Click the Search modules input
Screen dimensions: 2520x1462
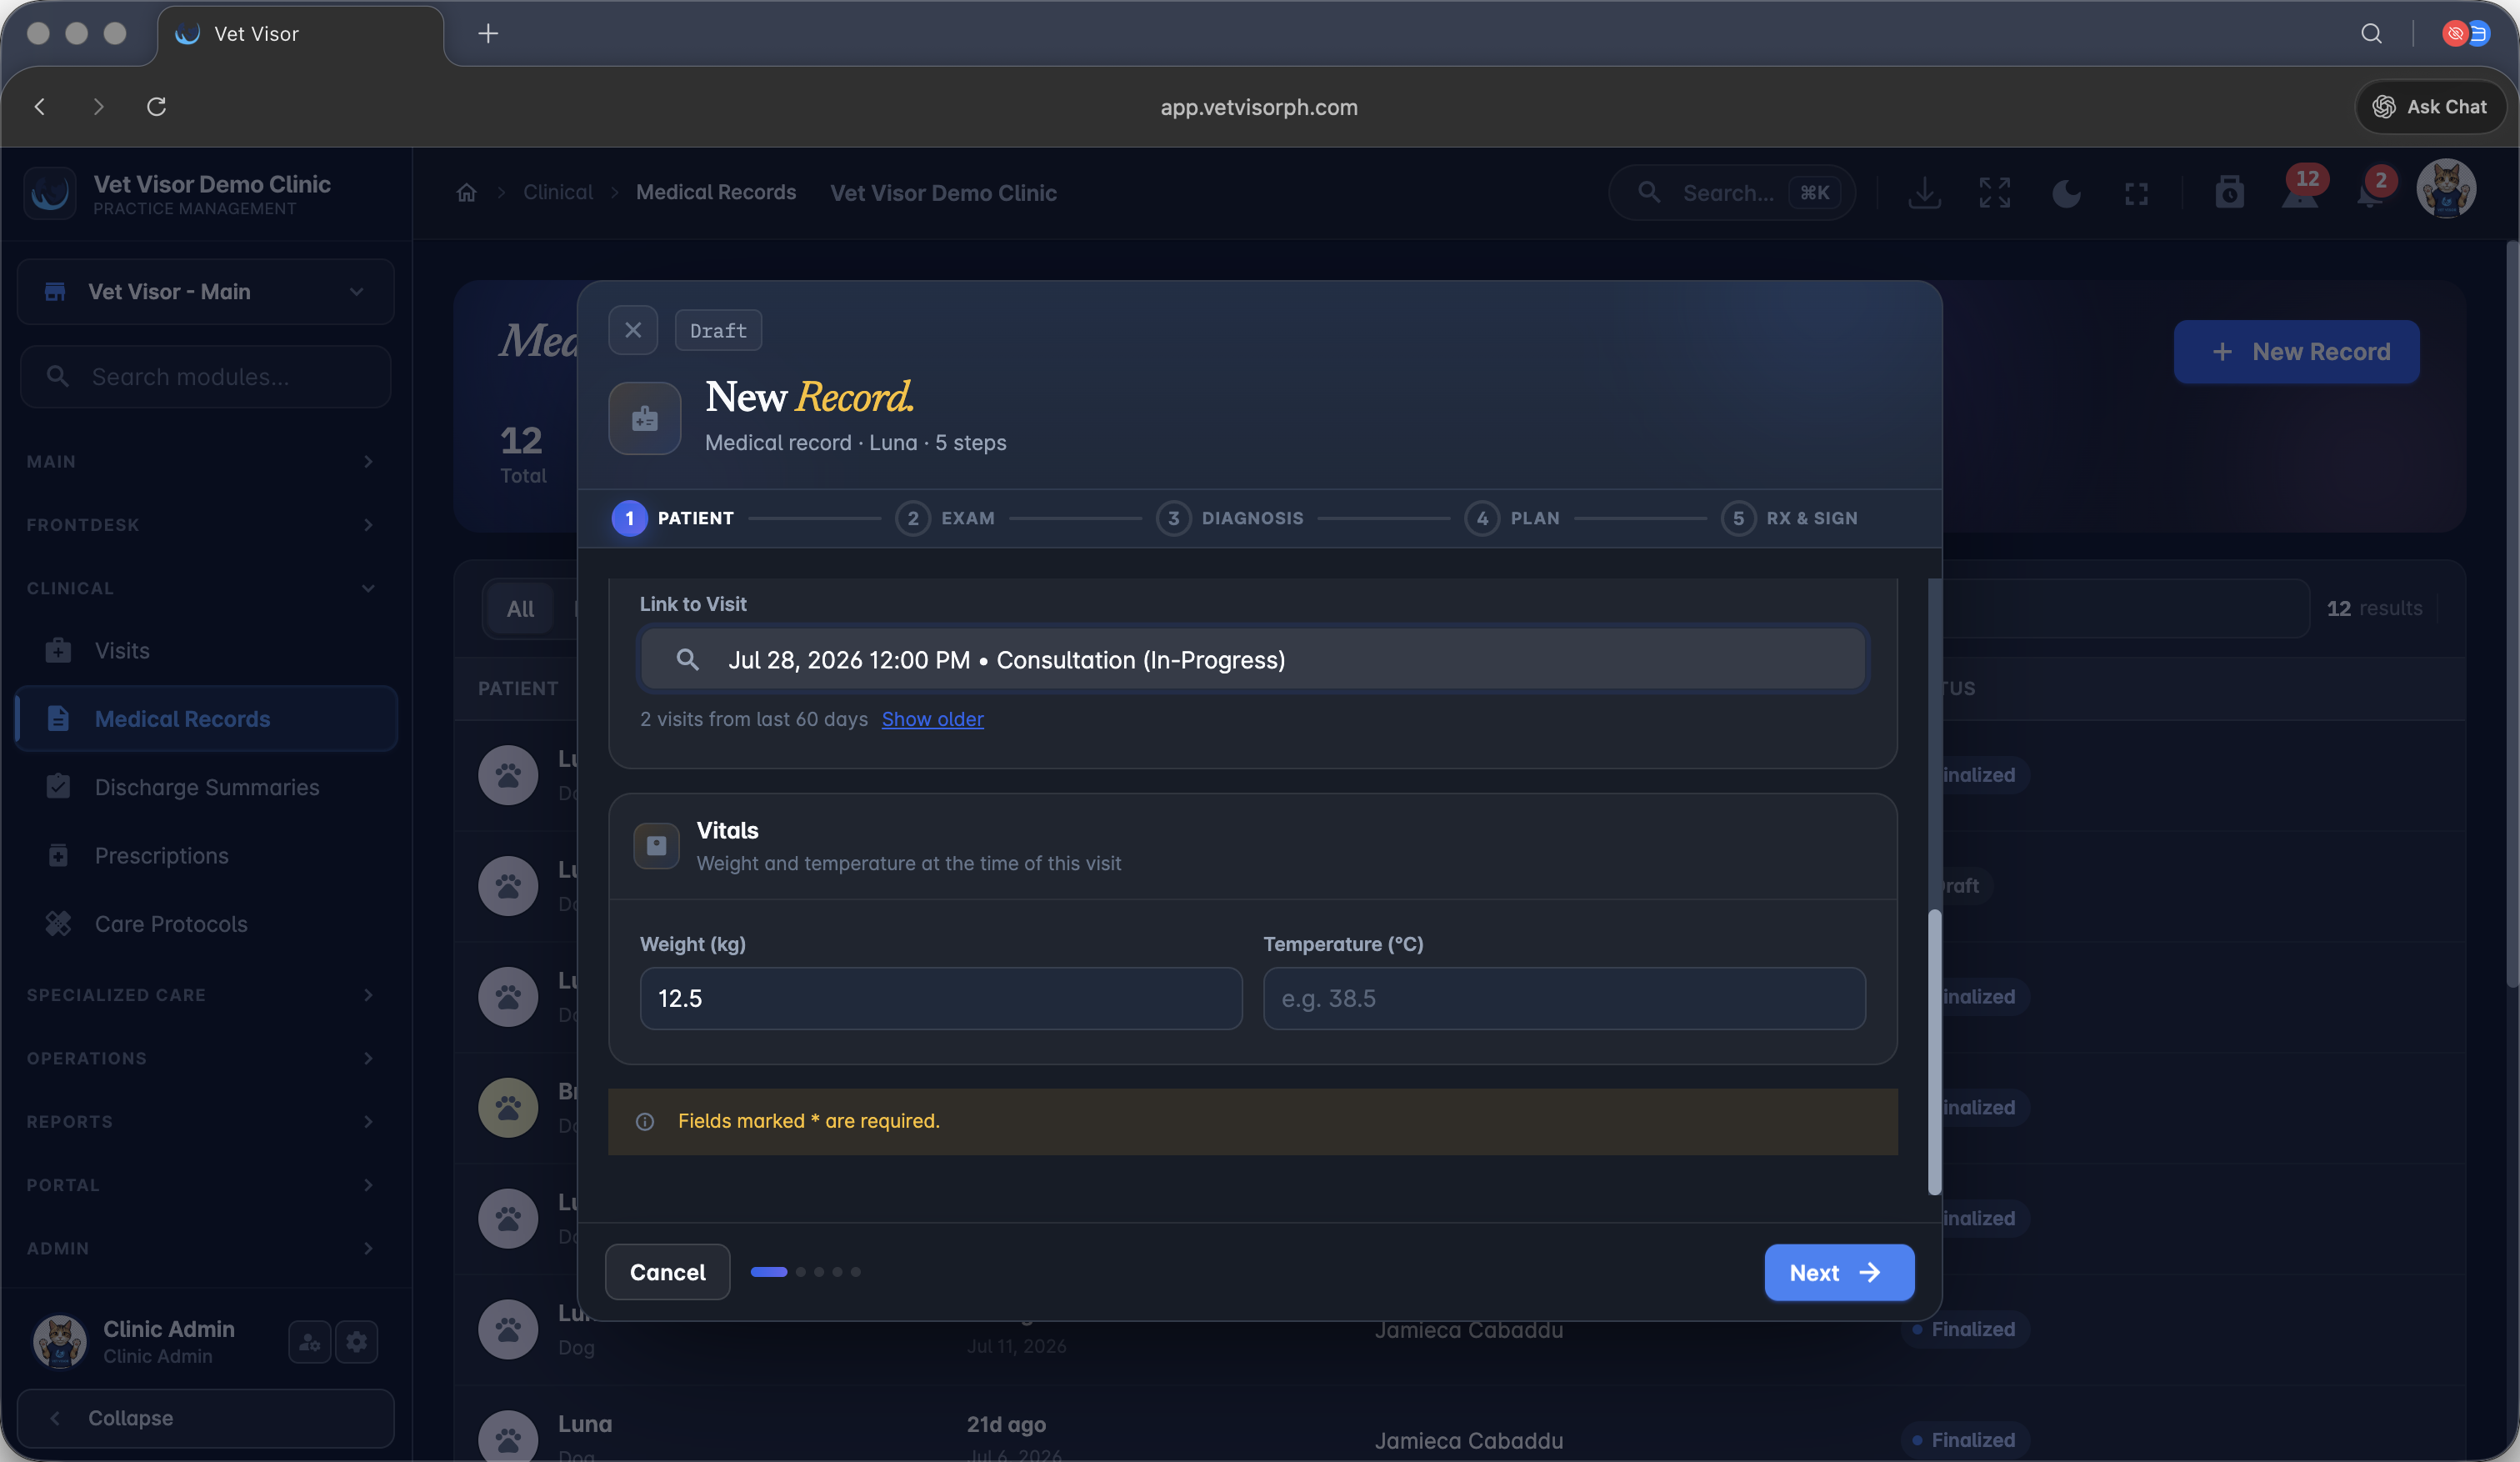(206, 377)
